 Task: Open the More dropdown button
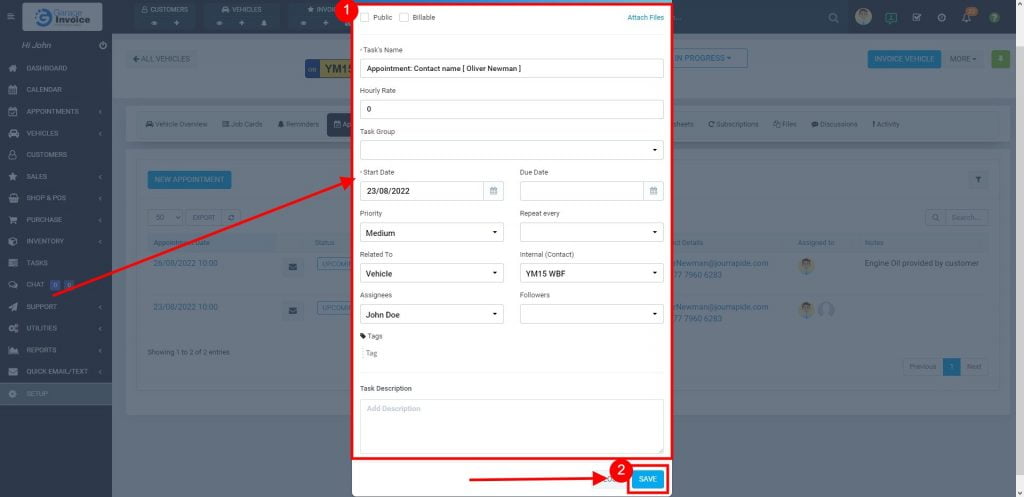coord(963,59)
